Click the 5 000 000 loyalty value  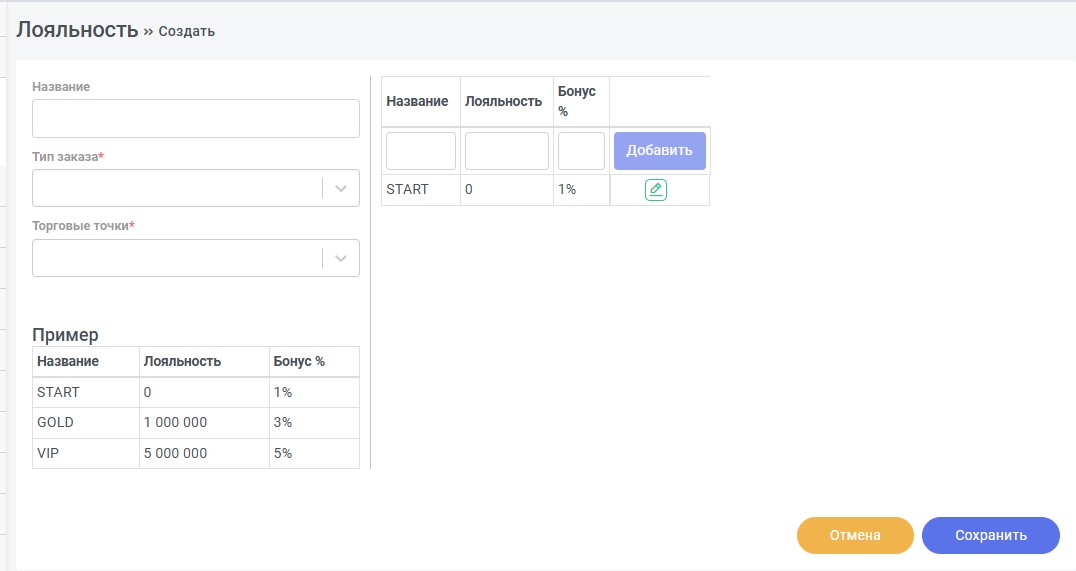175,453
